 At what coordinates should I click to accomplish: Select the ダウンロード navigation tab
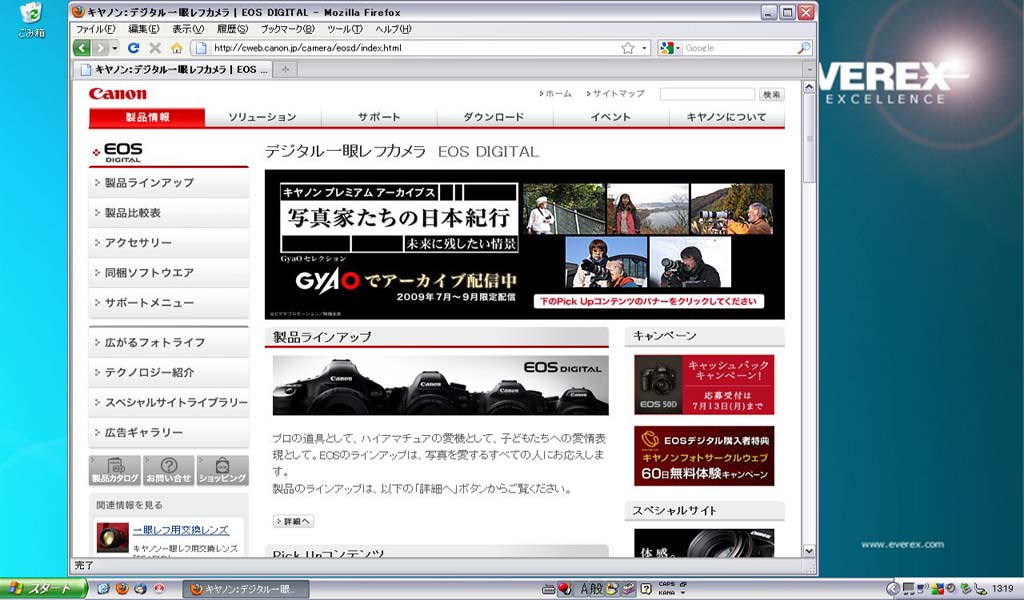pyautogui.click(x=494, y=117)
